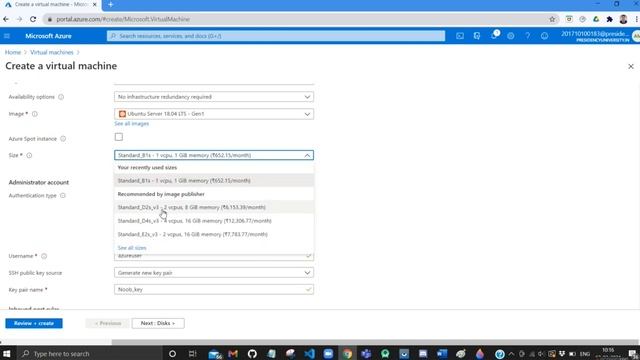Close the Create a virtual machine blade
The image size is (640, 360).
tap(631, 66)
